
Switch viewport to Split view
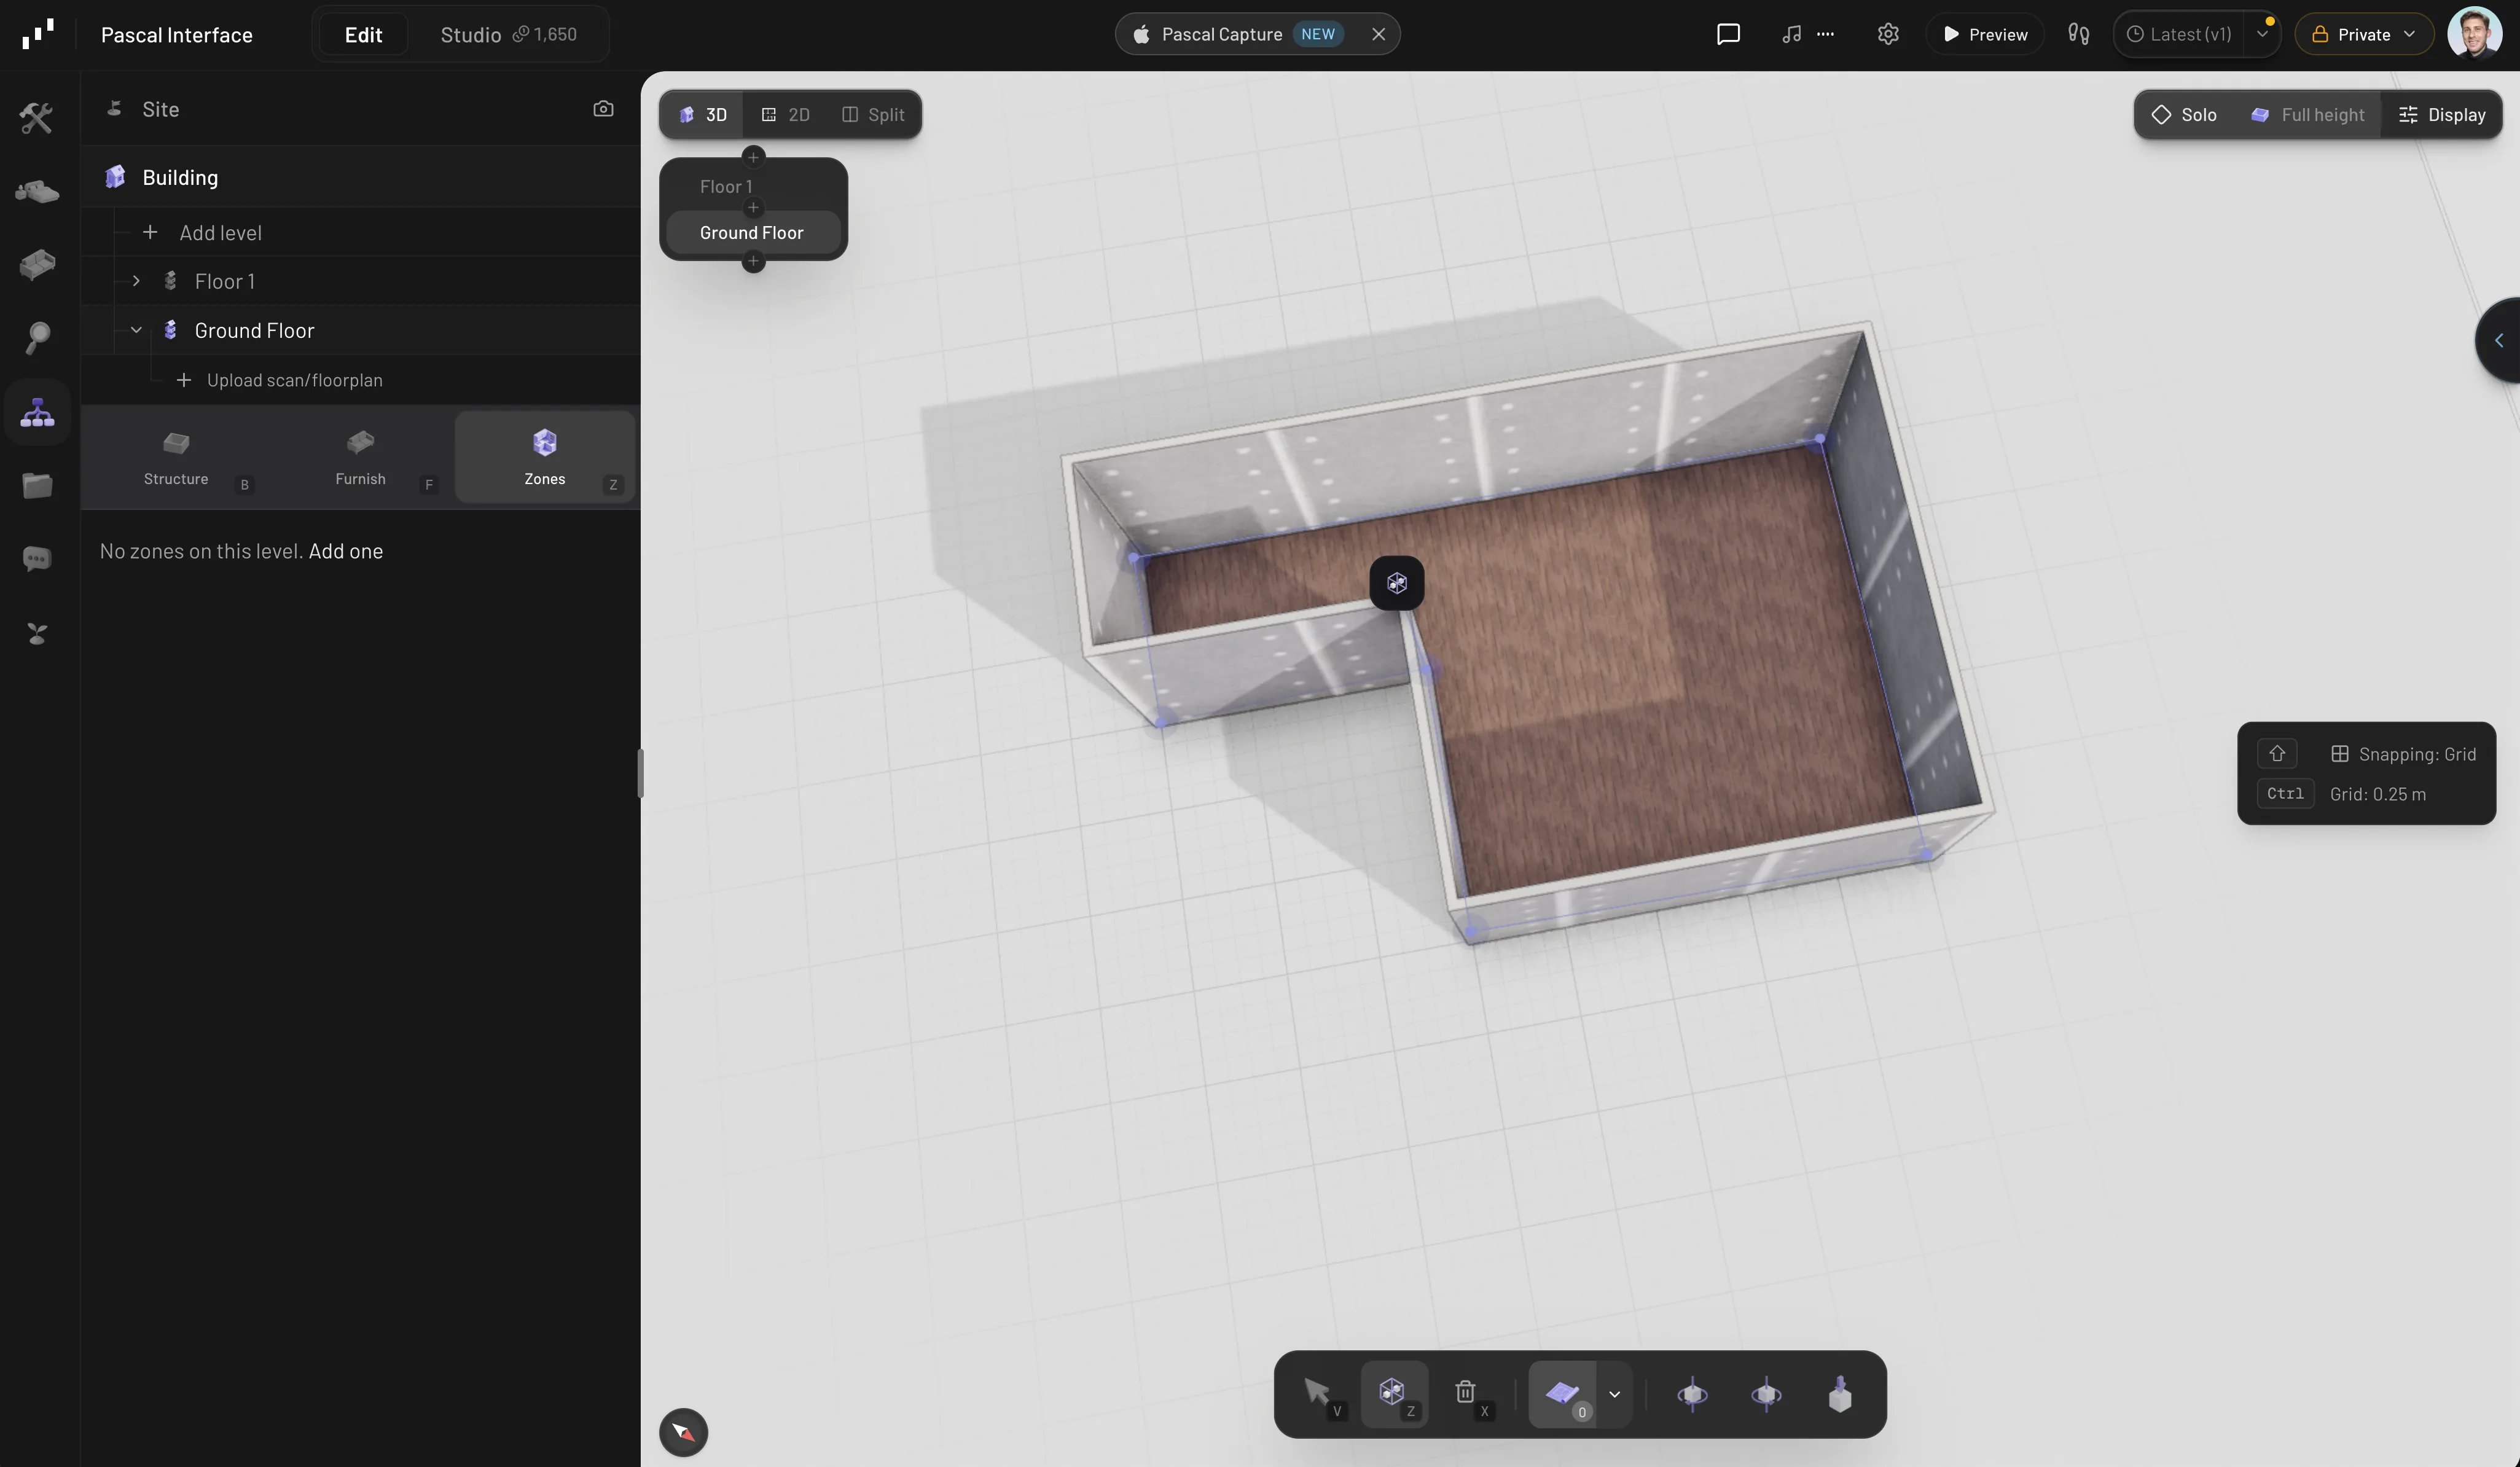[873, 115]
